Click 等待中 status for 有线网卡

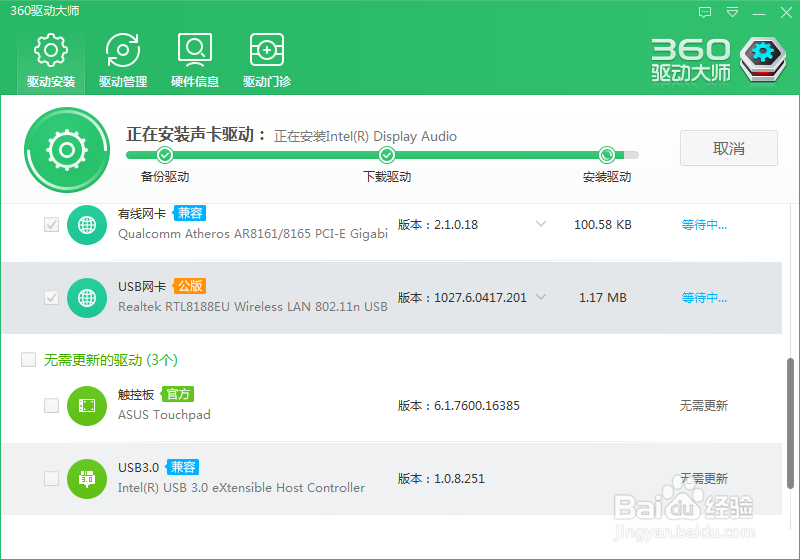click(704, 225)
